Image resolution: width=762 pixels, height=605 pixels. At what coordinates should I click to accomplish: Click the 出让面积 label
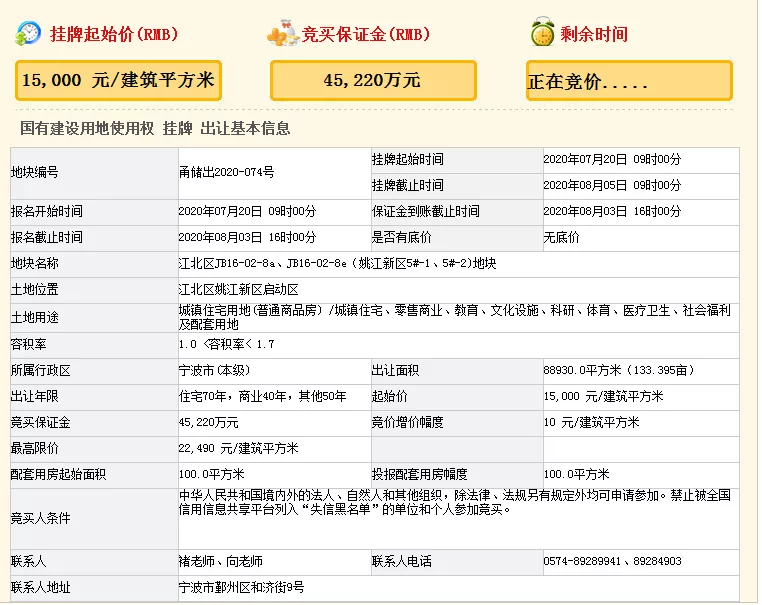pos(396,371)
